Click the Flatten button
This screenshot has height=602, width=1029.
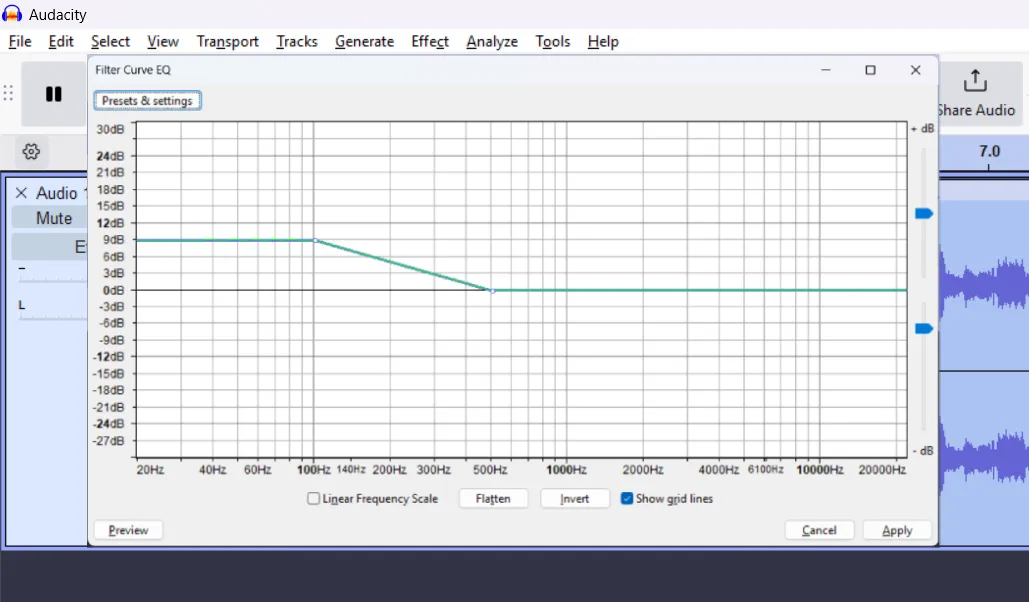(x=493, y=499)
